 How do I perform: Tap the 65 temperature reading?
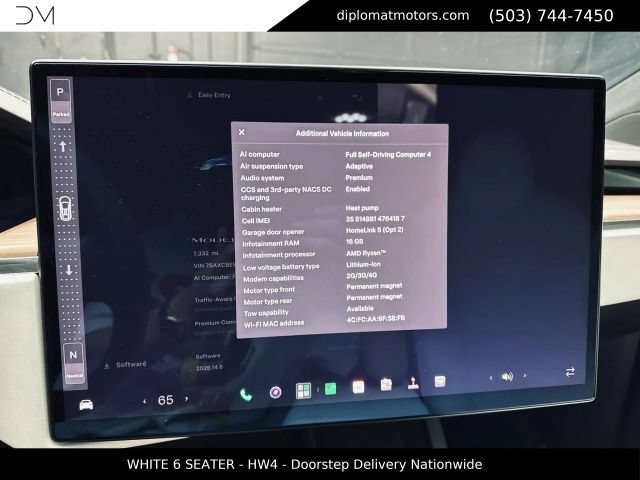[165, 400]
